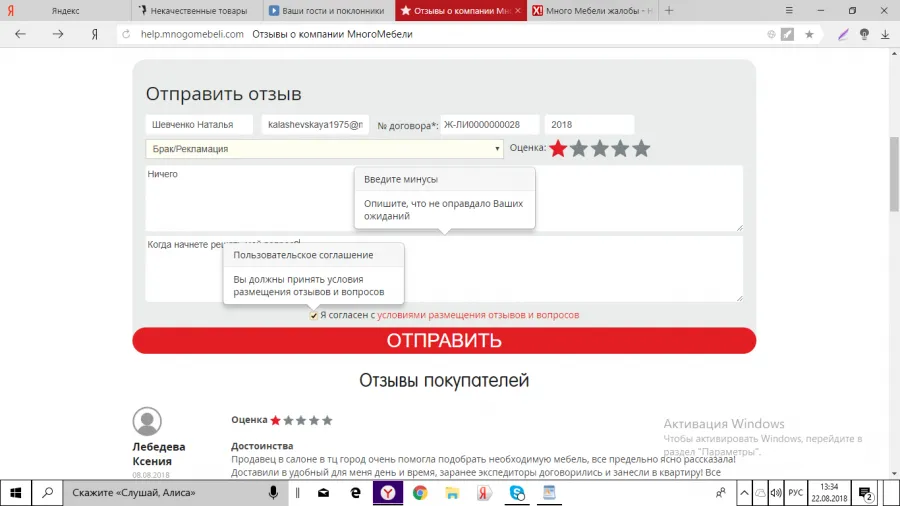The image size is (900, 506).
Task: Click the Turbo mode rocket icon
Action: coord(788,34)
